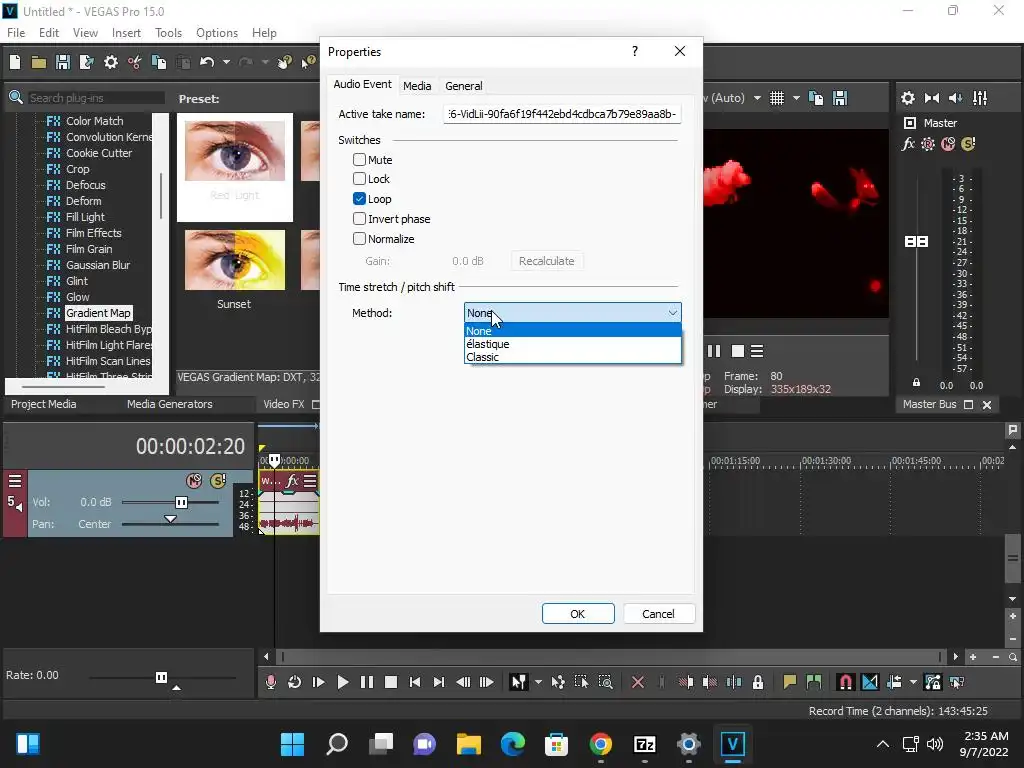Start timeline playback with Play

pos(342,682)
